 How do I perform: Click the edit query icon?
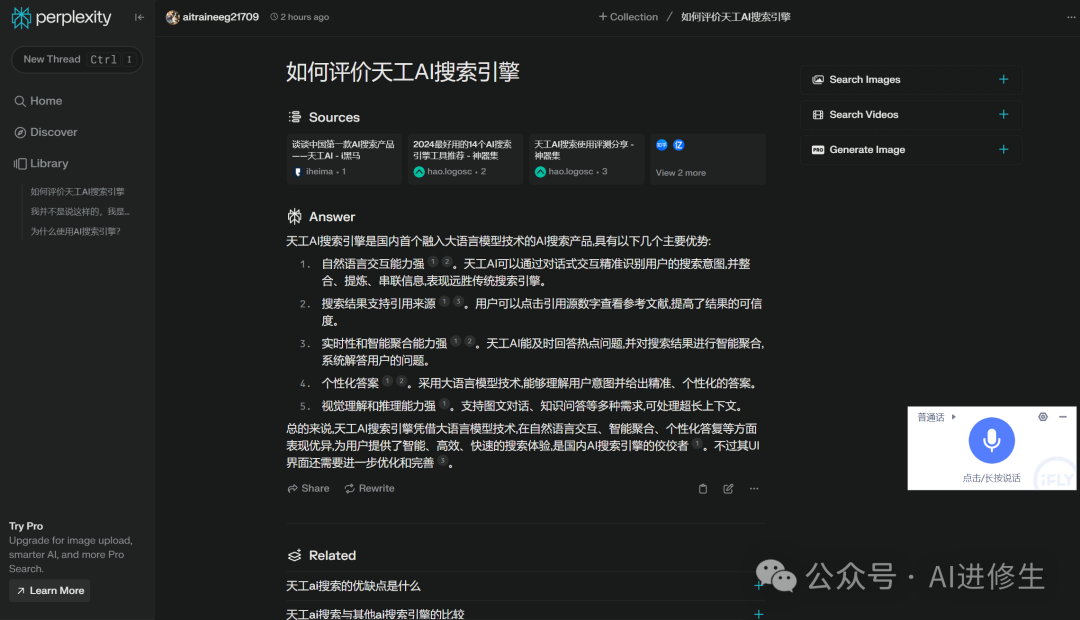click(728, 488)
